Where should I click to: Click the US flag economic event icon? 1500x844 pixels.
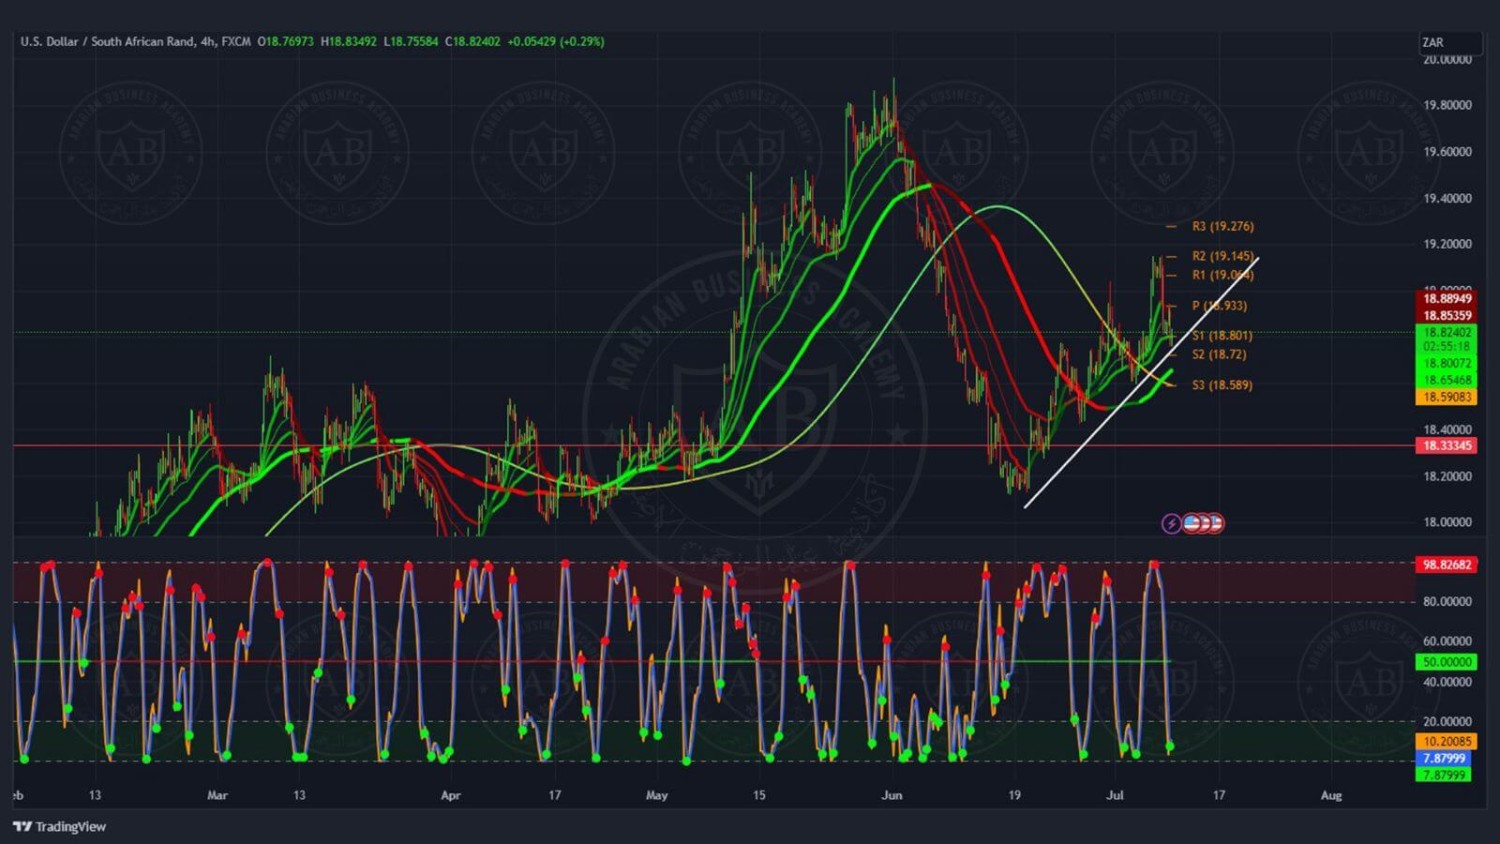pyautogui.click(x=1192, y=523)
